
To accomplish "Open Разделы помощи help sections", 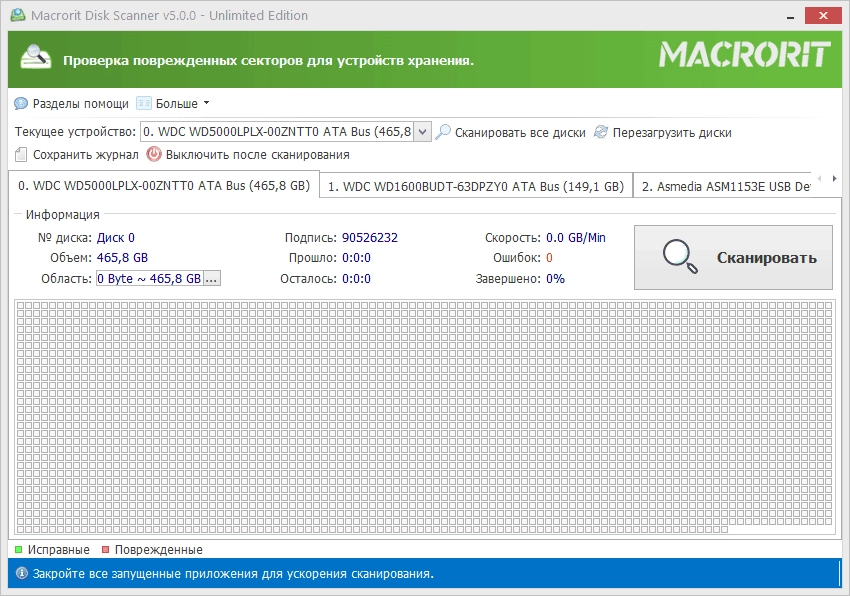I will point(80,104).
